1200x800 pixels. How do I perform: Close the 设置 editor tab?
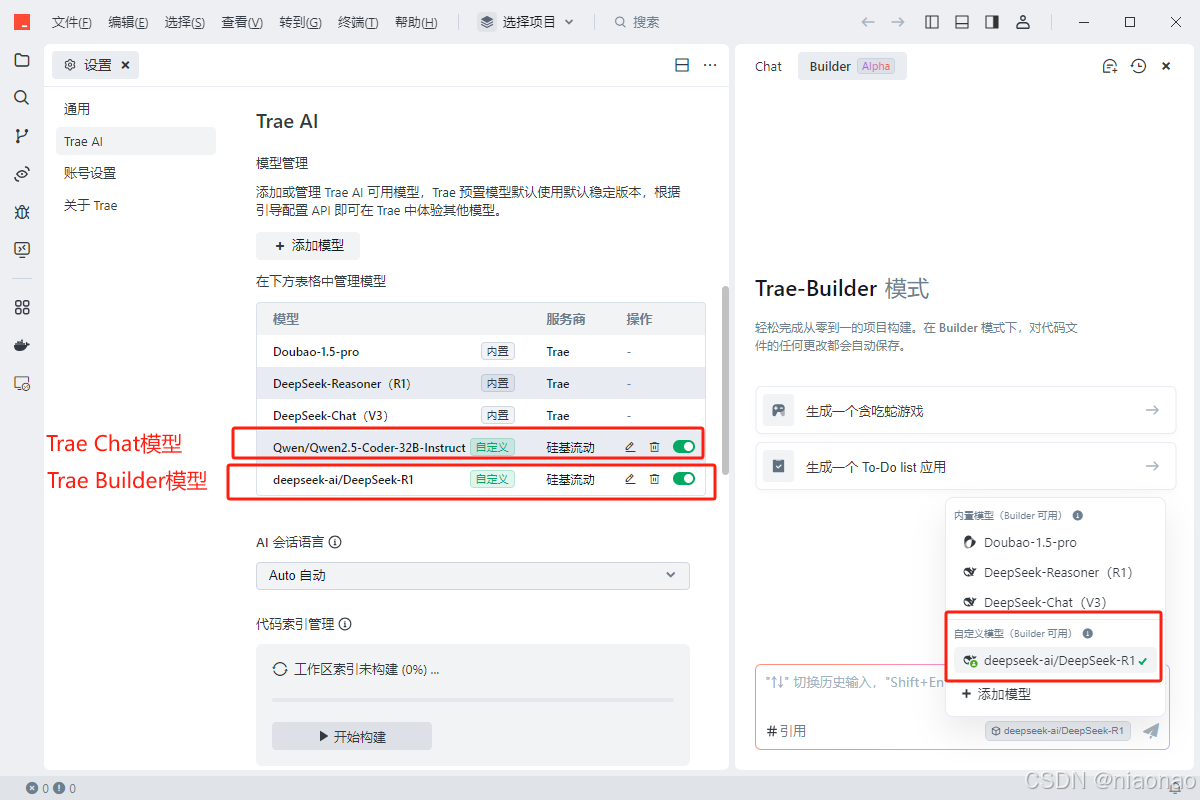tap(125, 65)
